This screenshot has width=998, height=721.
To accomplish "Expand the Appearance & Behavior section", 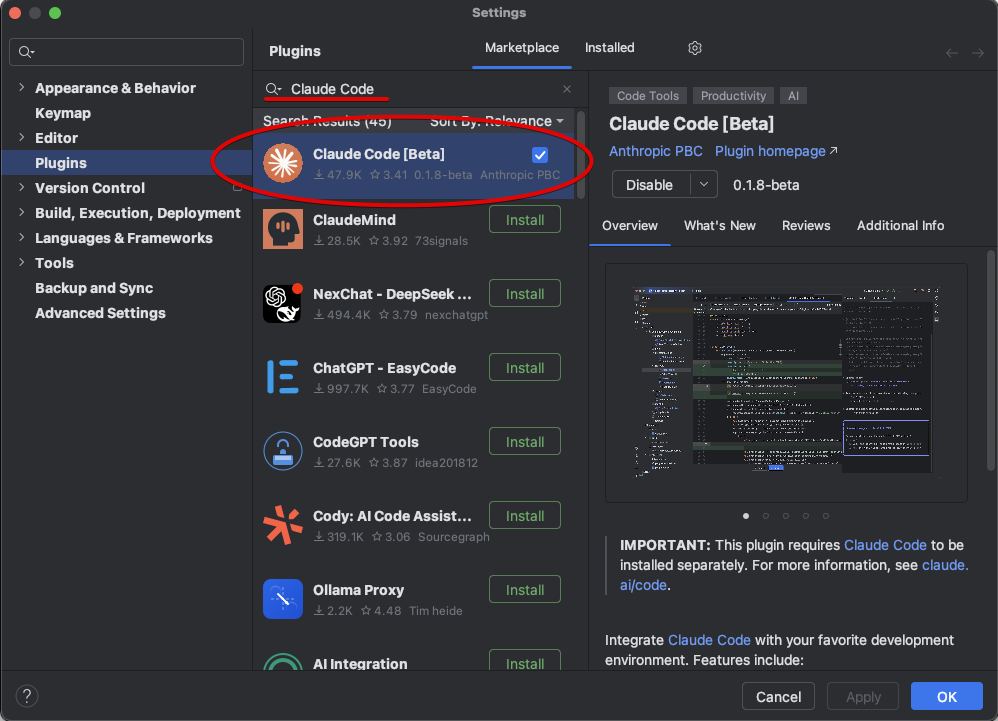I will pos(22,88).
